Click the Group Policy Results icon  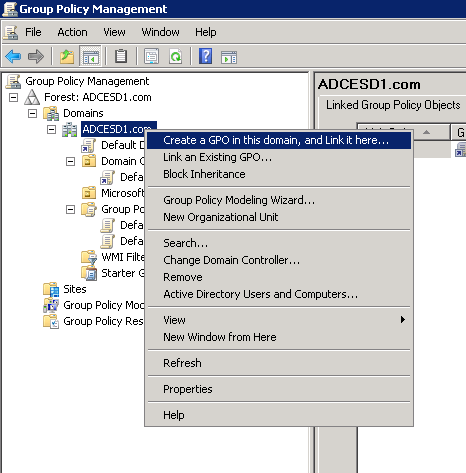coord(51,321)
